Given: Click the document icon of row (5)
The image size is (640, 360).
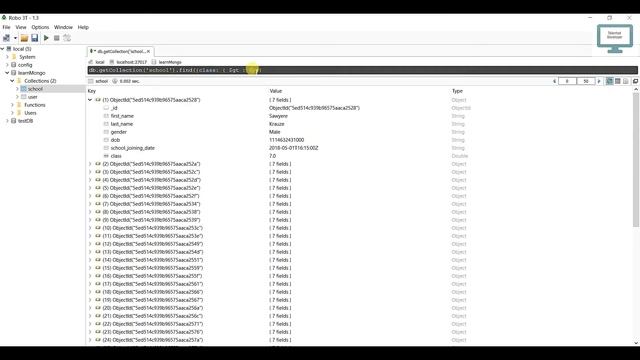Looking at the screenshot, I should click(98, 188).
